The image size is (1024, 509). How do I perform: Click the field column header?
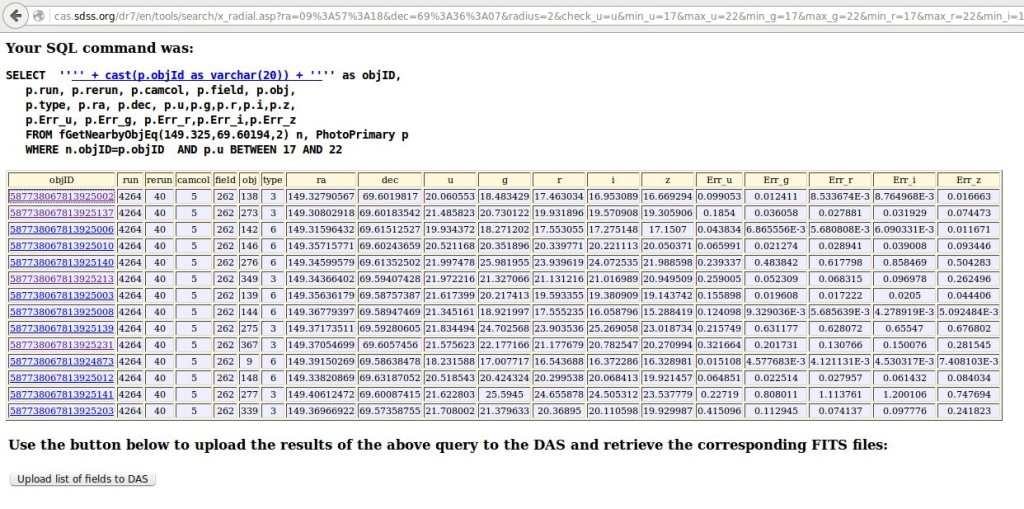click(x=225, y=180)
